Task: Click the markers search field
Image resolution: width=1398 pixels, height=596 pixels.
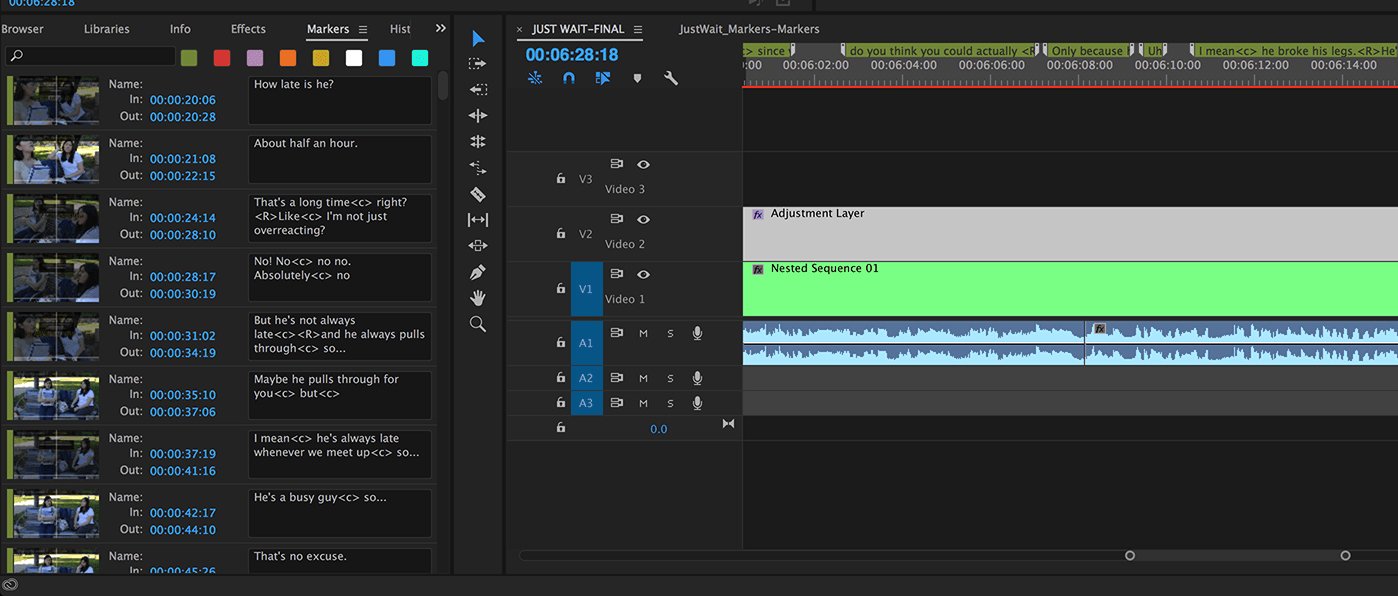Action: click(90, 57)
